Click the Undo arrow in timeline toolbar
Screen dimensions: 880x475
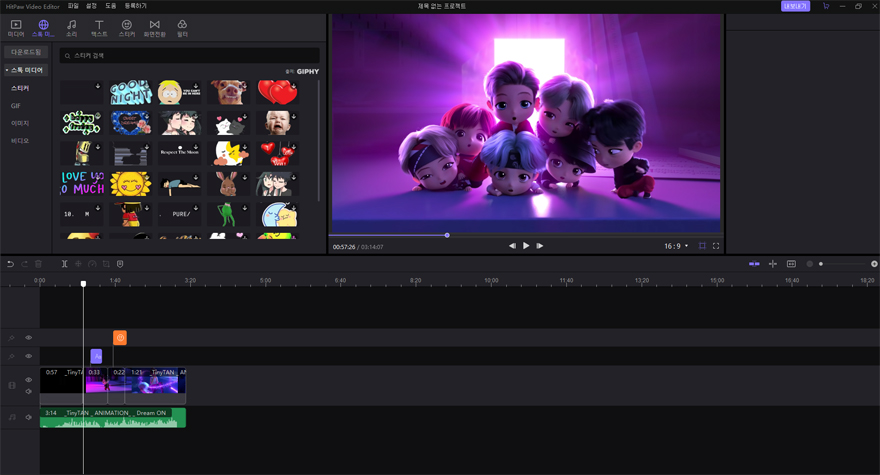pyautogui.click(x=10, y=264)
